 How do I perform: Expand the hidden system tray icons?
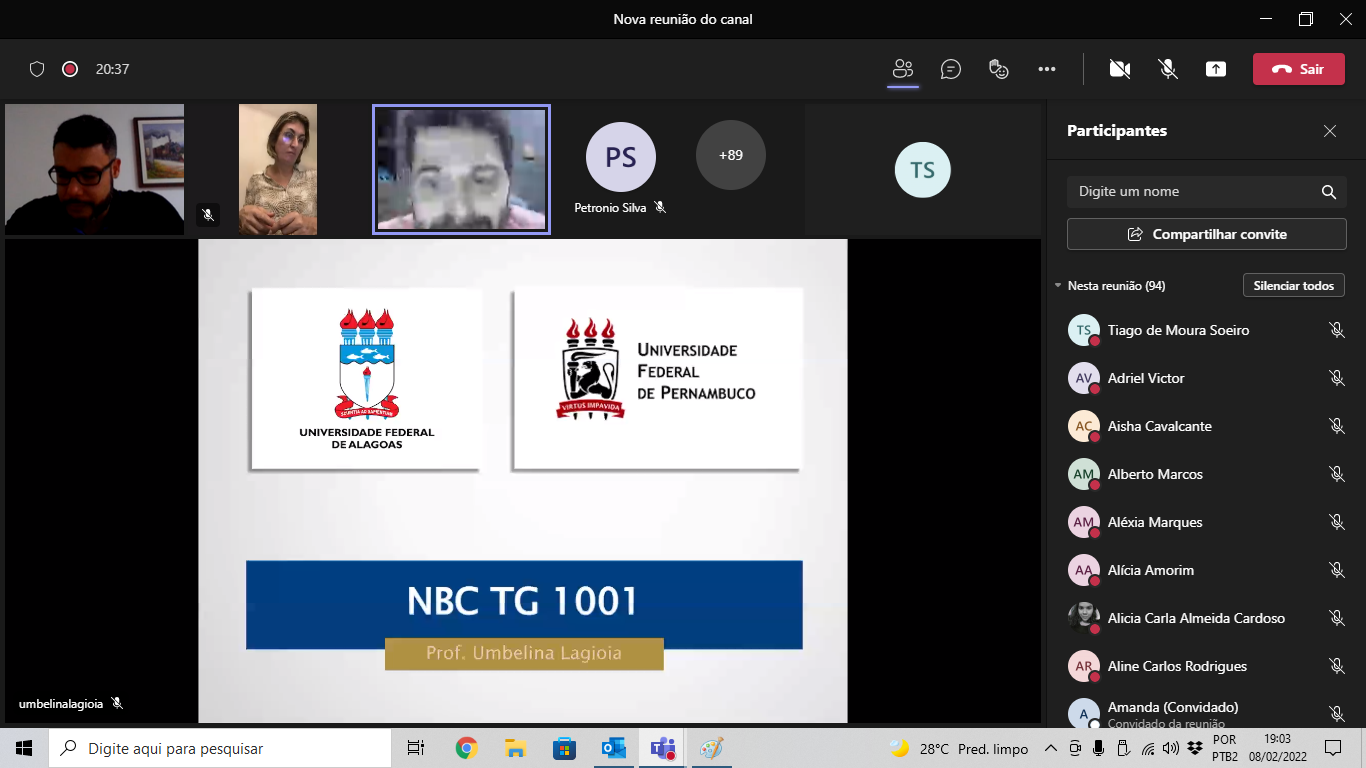click(1050, 748)
